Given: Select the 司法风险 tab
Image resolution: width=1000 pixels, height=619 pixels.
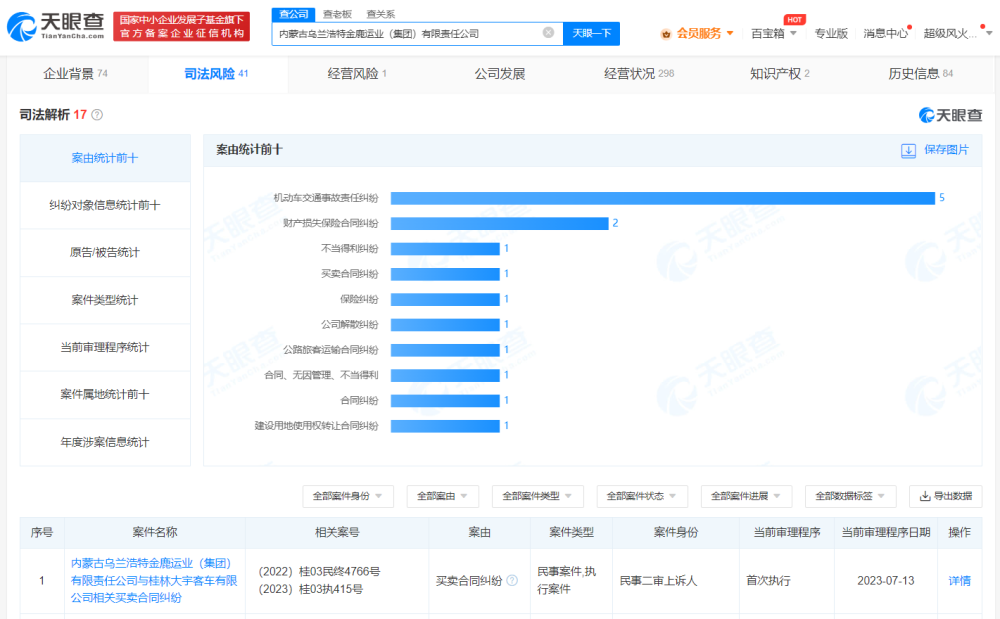Looking at the screenshot, I should 216,74.
